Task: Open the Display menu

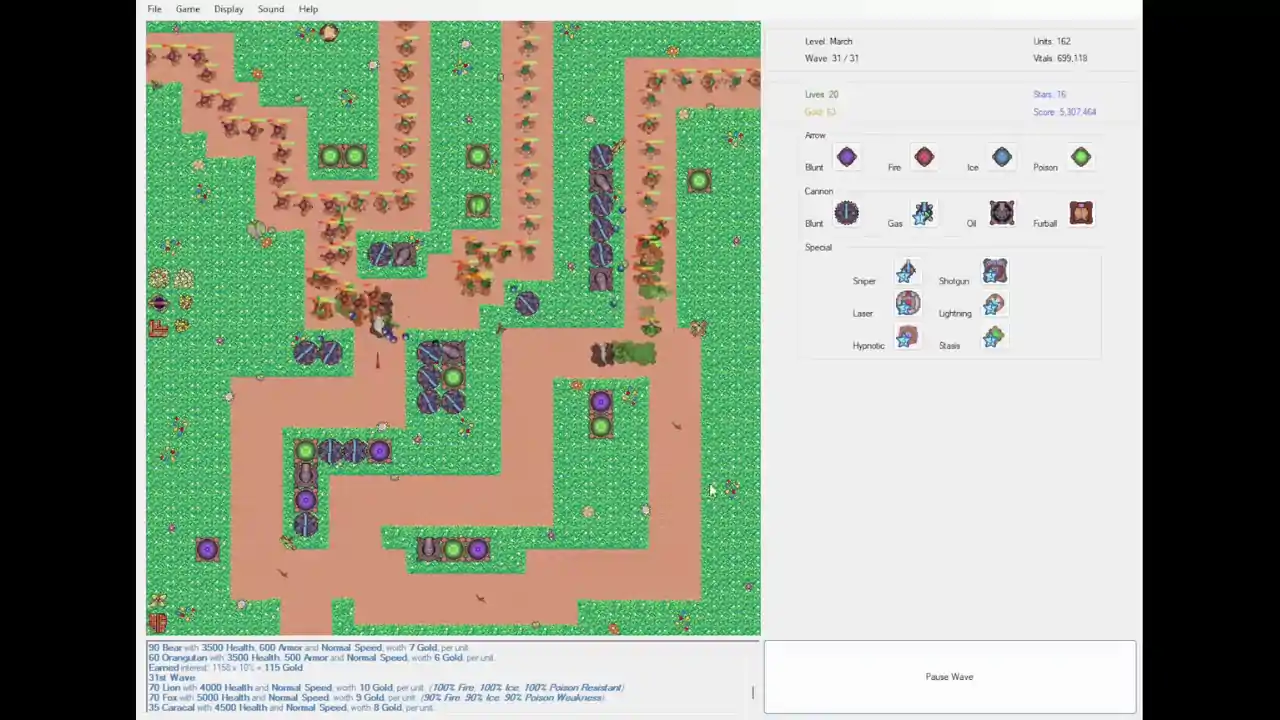Action: tap(228, 9)
